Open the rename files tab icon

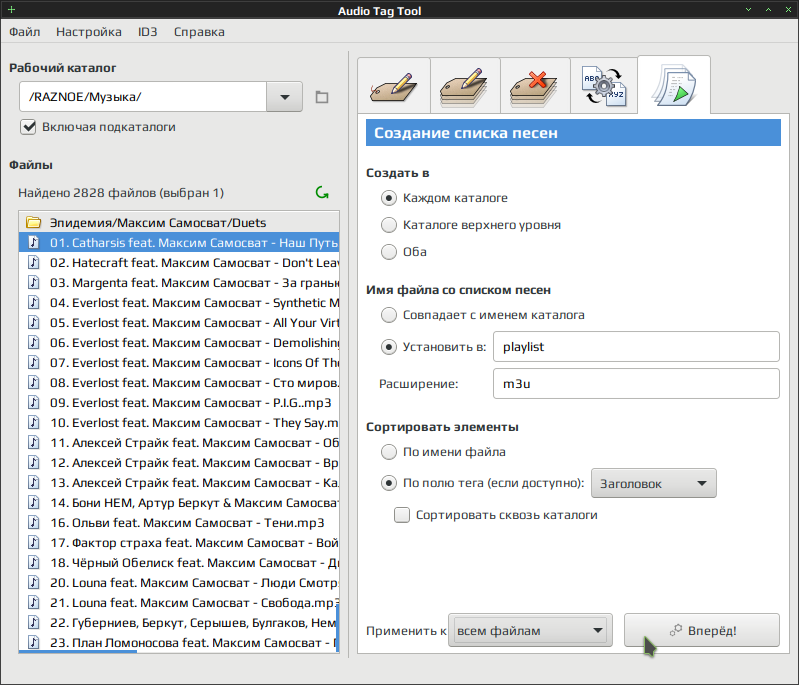pyautogui.click(x=604, y=86)
